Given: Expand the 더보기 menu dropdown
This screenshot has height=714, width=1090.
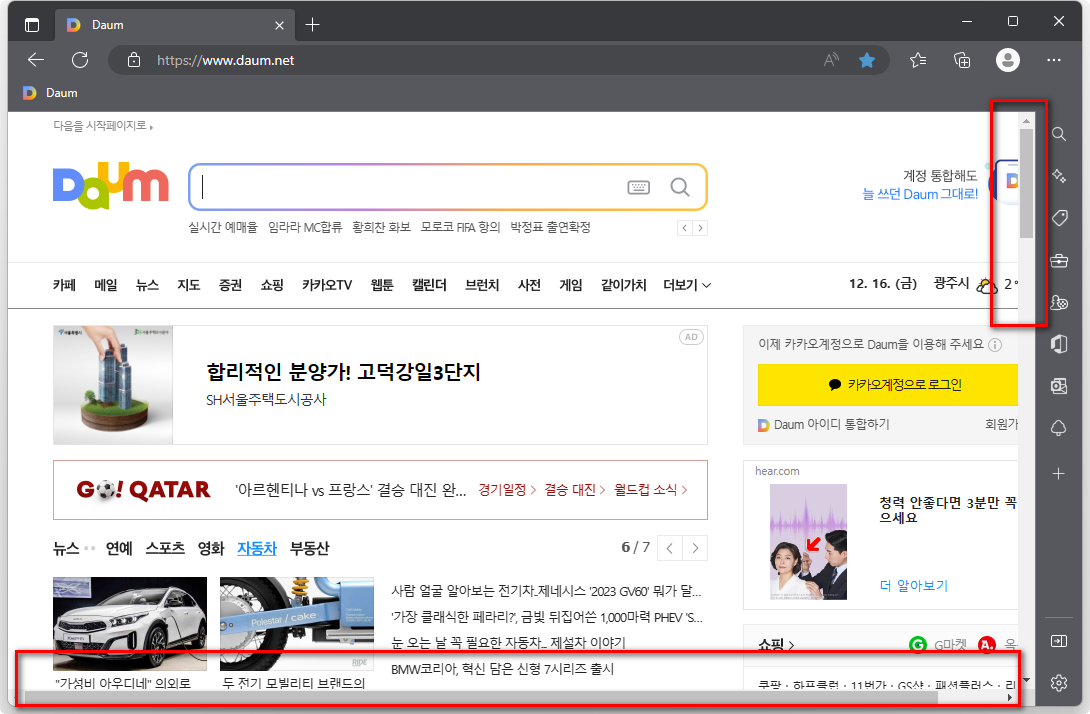Looking at the screenshot, I should point(687,285).
